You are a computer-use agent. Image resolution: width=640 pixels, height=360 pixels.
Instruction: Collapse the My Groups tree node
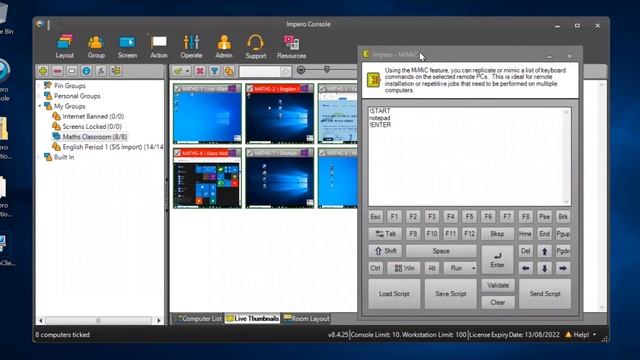pos(40,106)
